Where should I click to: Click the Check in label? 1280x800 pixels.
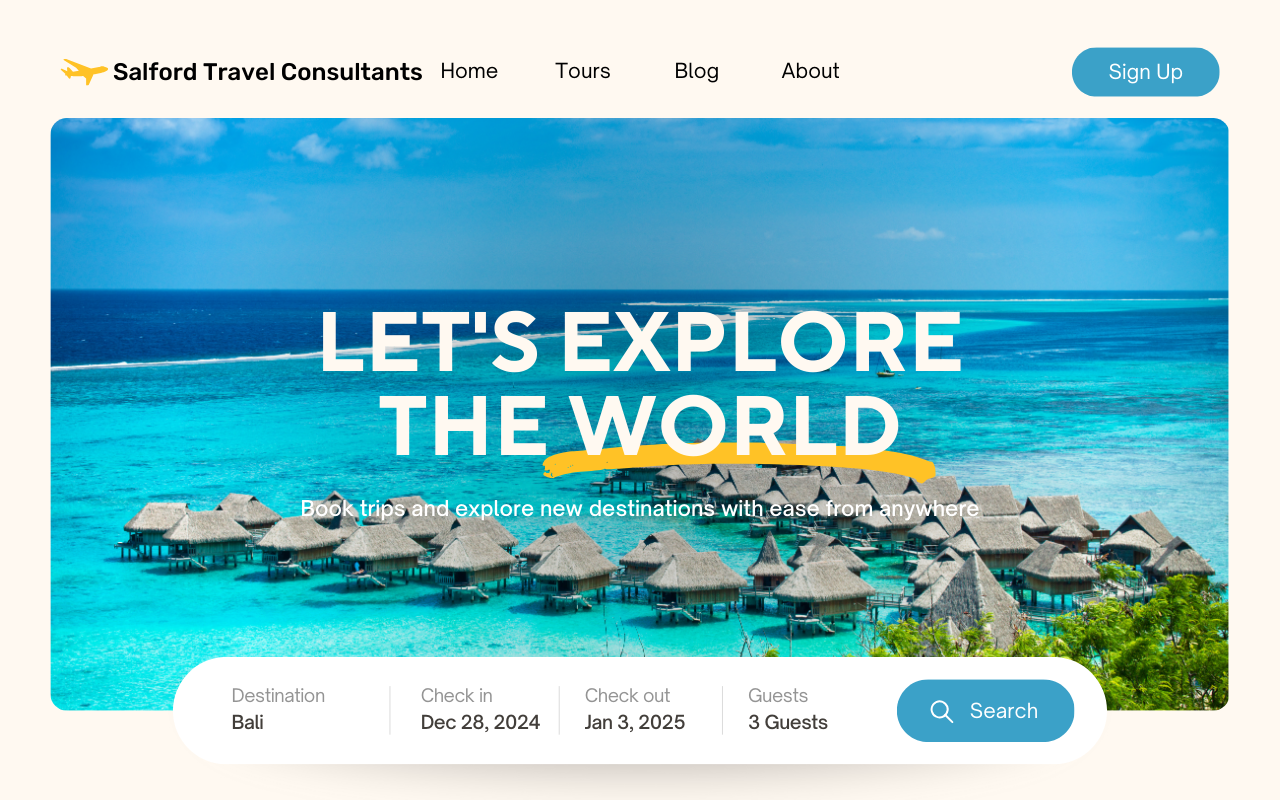[x=456, y=696]
